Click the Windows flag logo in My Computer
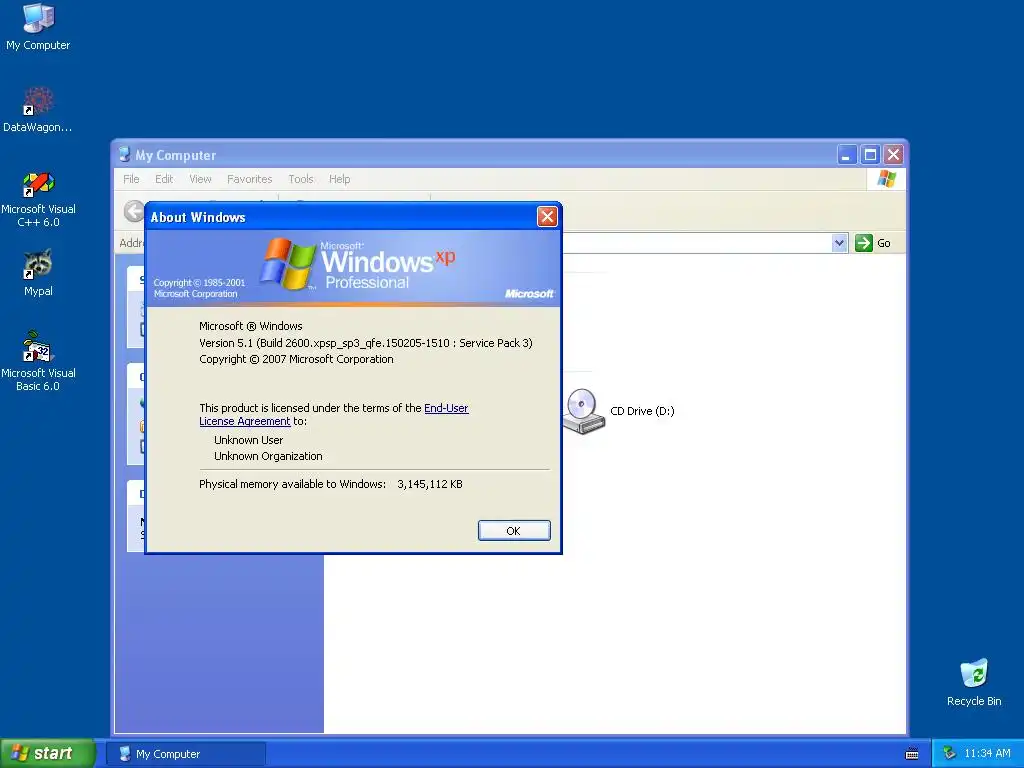The image size is (1024, 768). click(886, 178)
